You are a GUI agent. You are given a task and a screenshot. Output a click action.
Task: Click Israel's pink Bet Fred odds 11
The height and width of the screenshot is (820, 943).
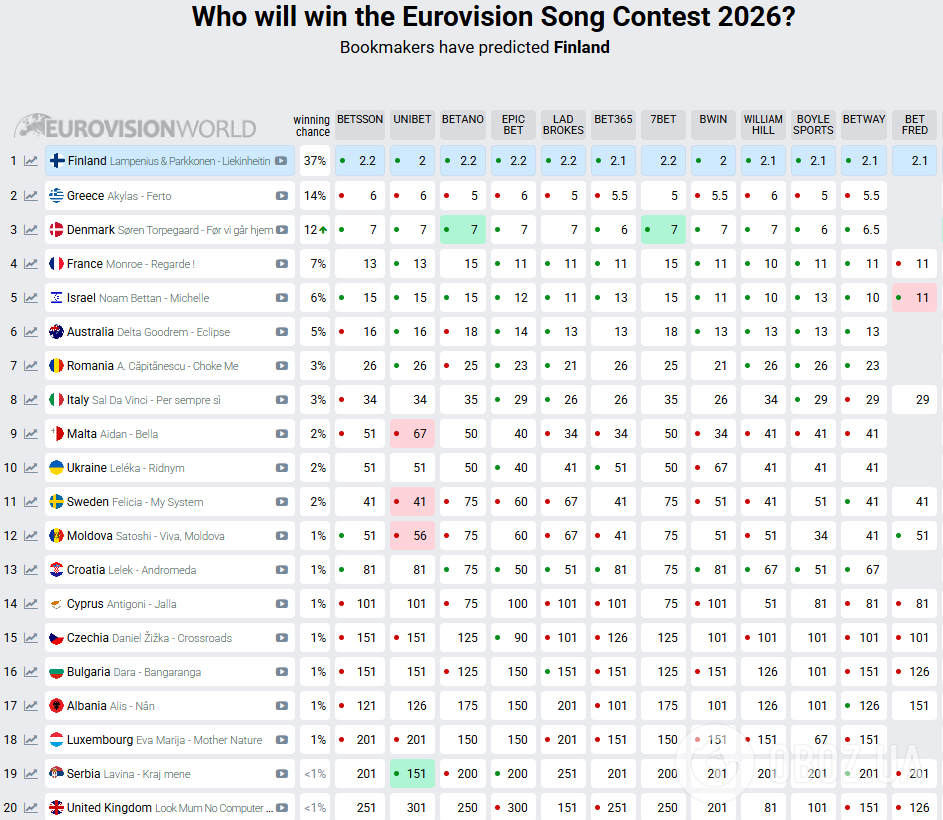914,298
